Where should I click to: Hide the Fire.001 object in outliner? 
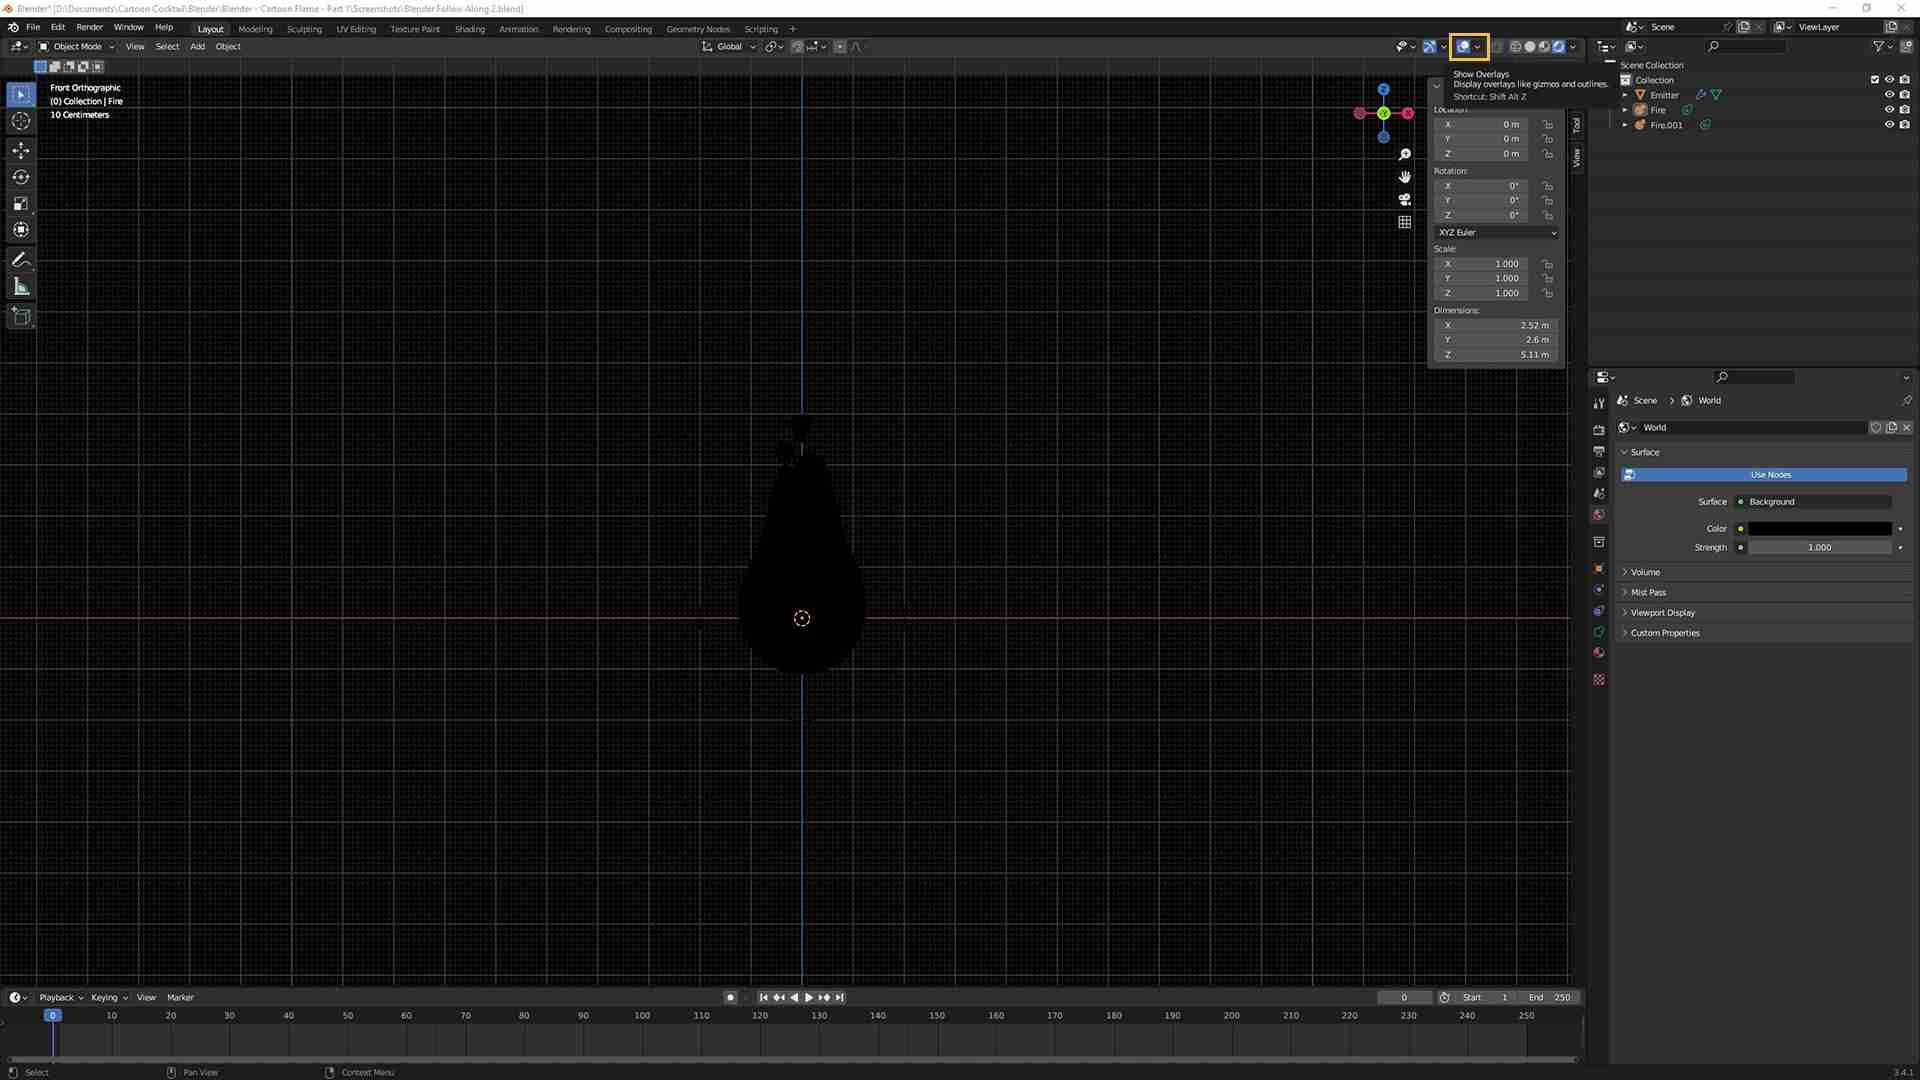pyautogui.click(x=1889, y=125)
